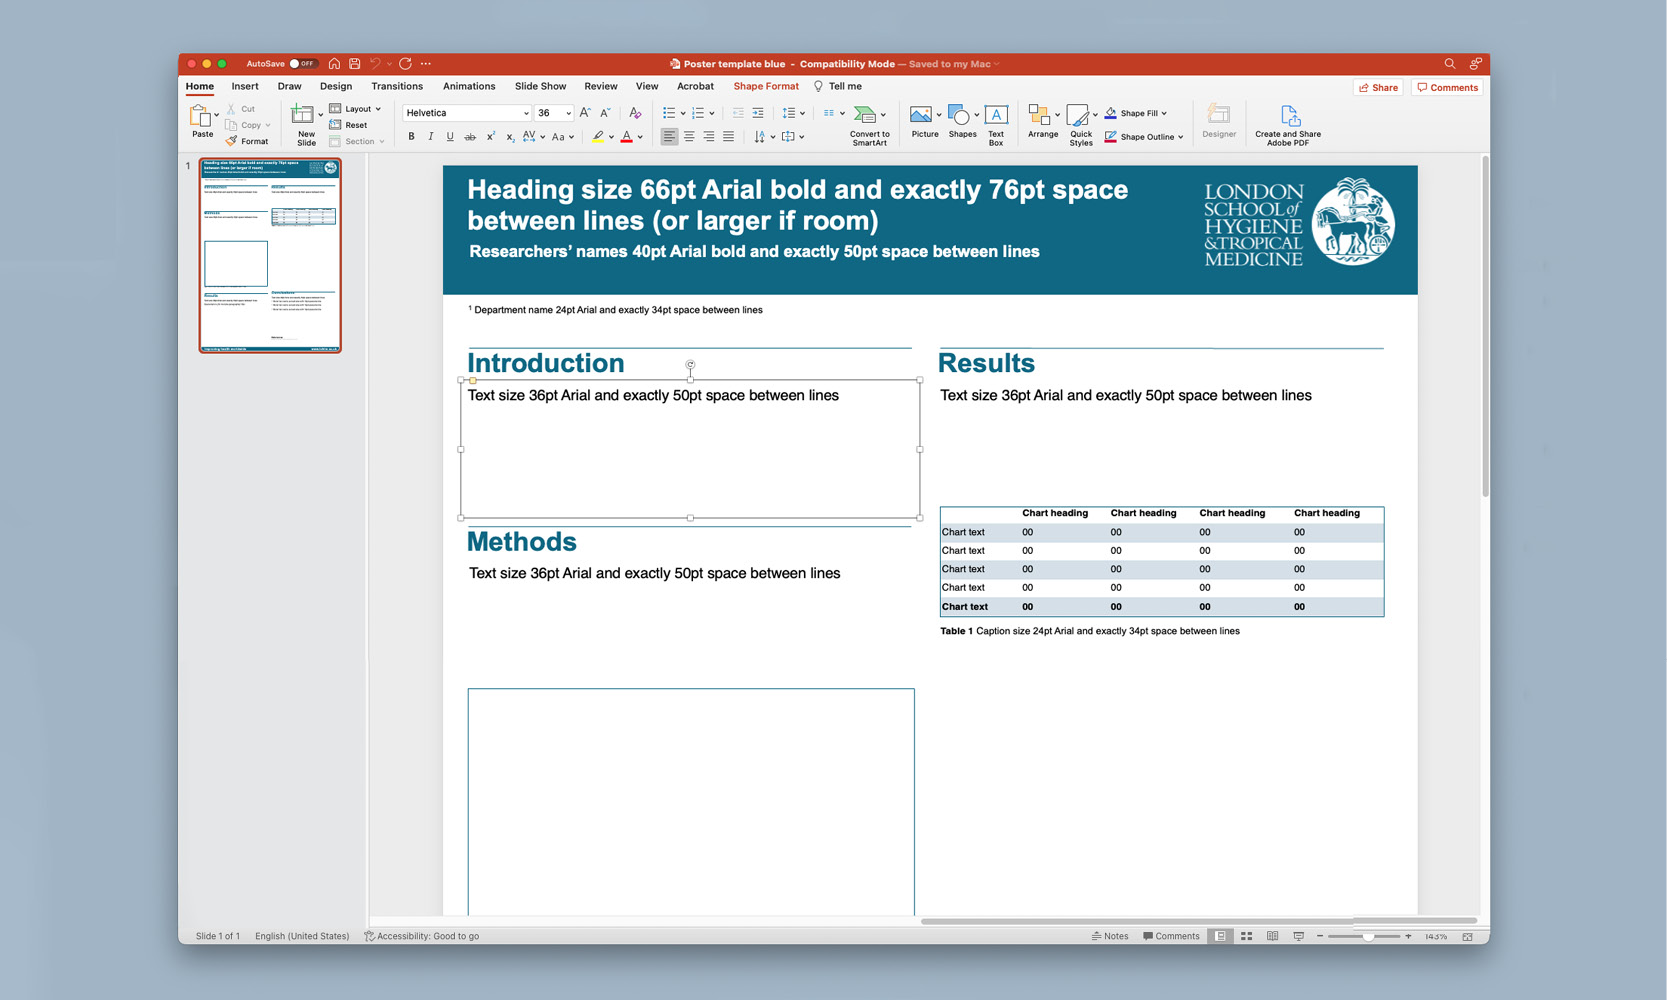The width and height of the screenshot is (1667, 1000).
Task: Increase the font size
Action: tap(585, 112)
